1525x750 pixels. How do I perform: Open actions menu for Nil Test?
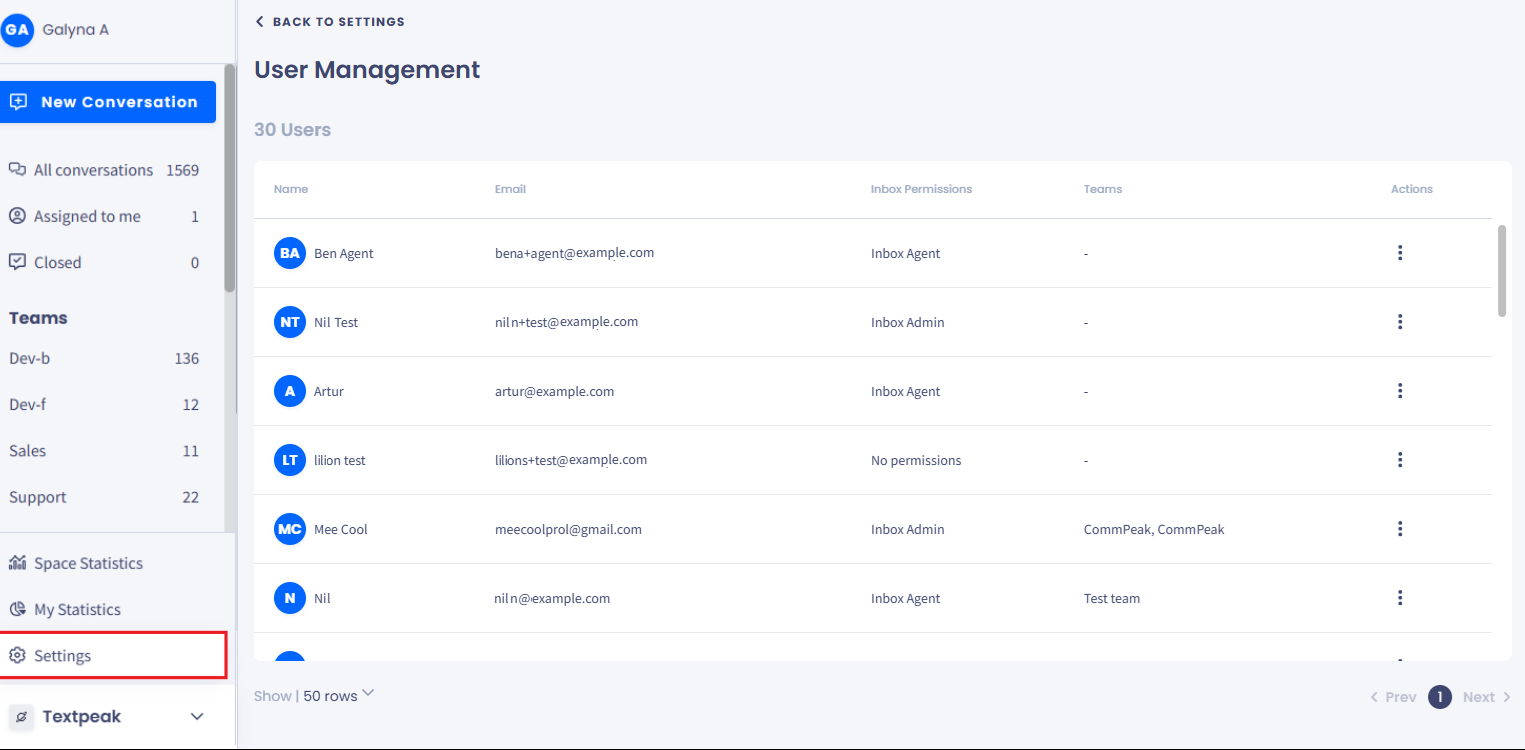pos(1400,322)
